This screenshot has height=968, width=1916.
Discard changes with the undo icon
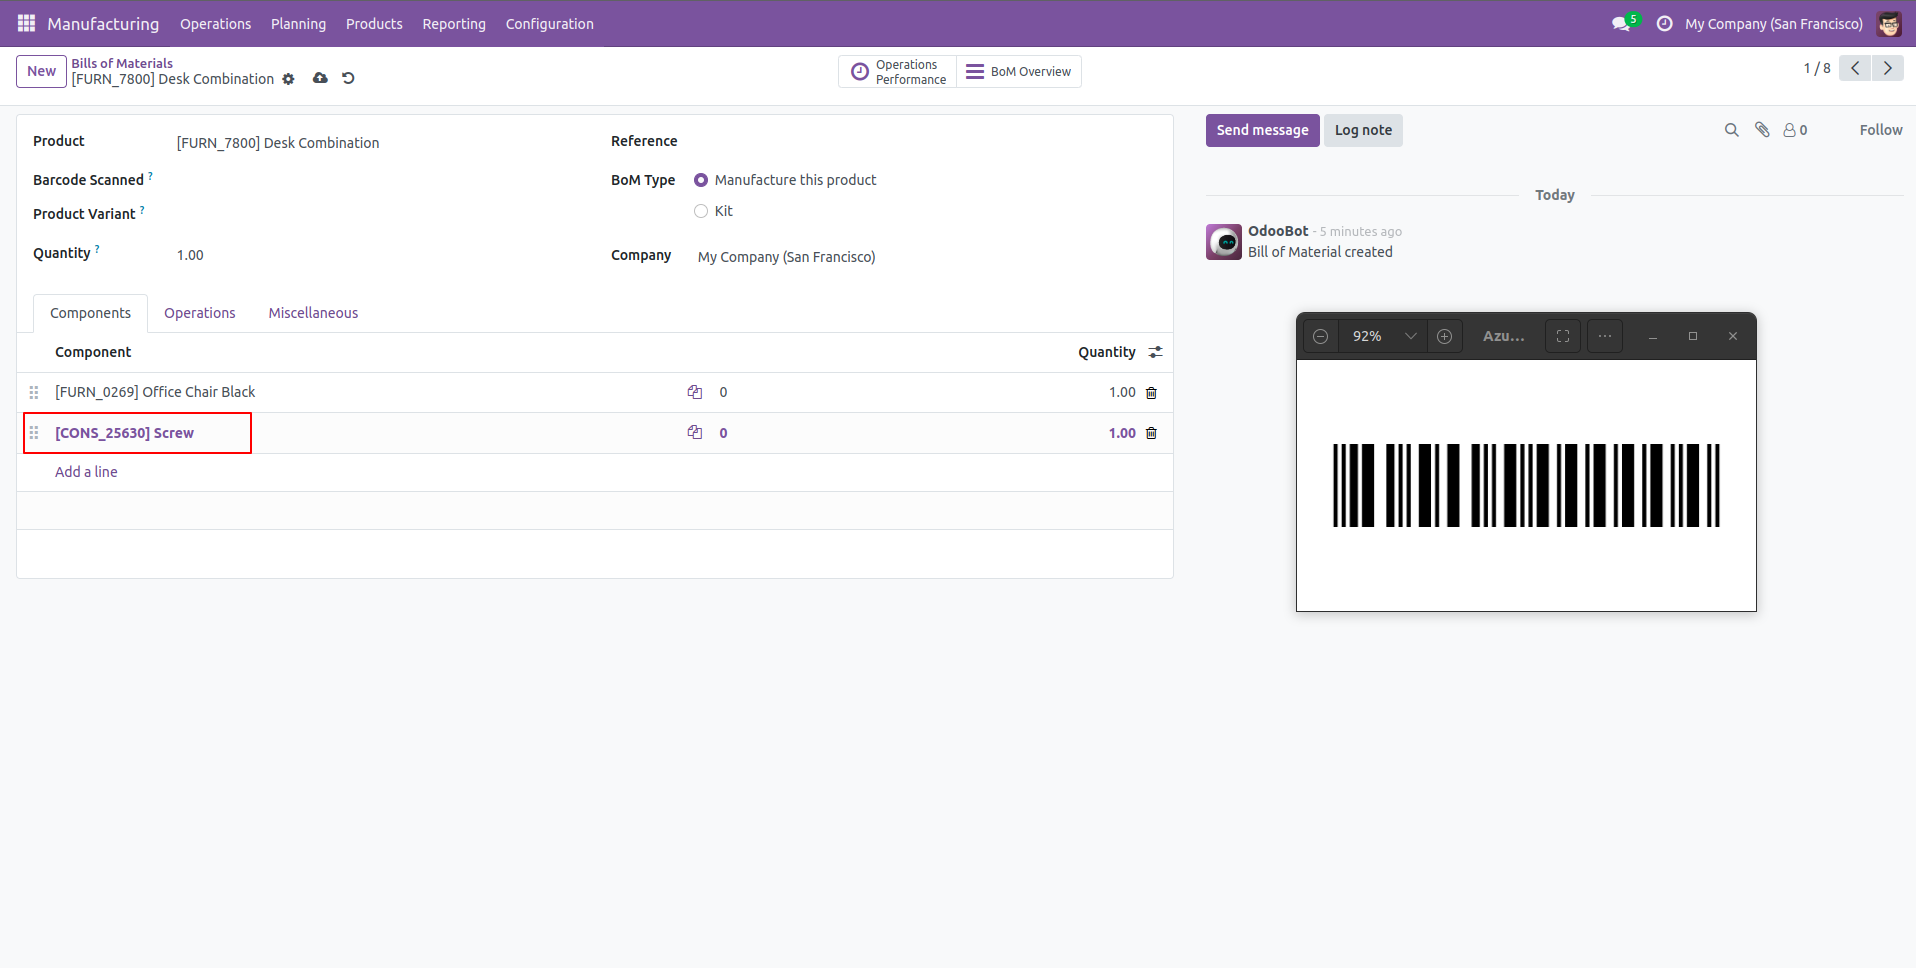tap(348, 78)
